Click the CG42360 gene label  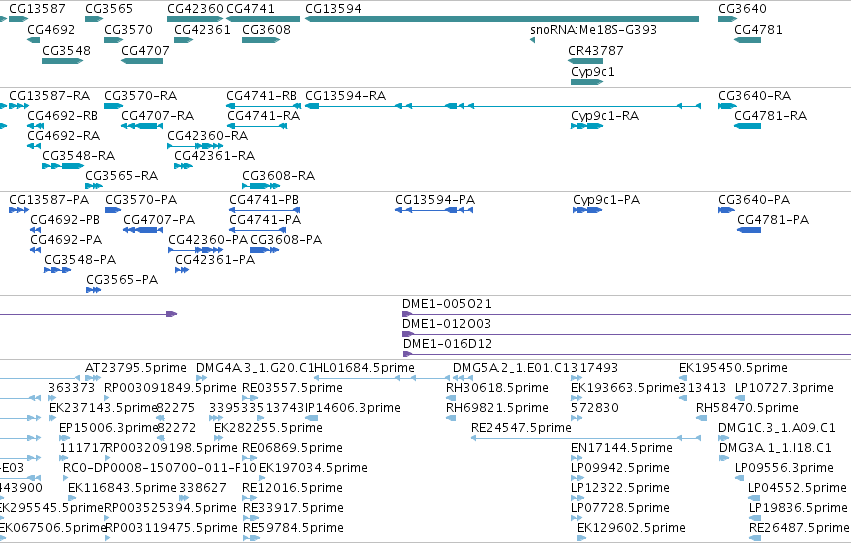[x=195, y=9]
